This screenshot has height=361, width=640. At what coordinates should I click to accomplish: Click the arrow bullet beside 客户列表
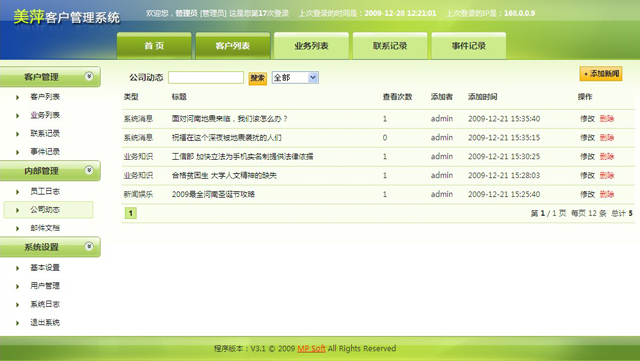tap(18, 97)
